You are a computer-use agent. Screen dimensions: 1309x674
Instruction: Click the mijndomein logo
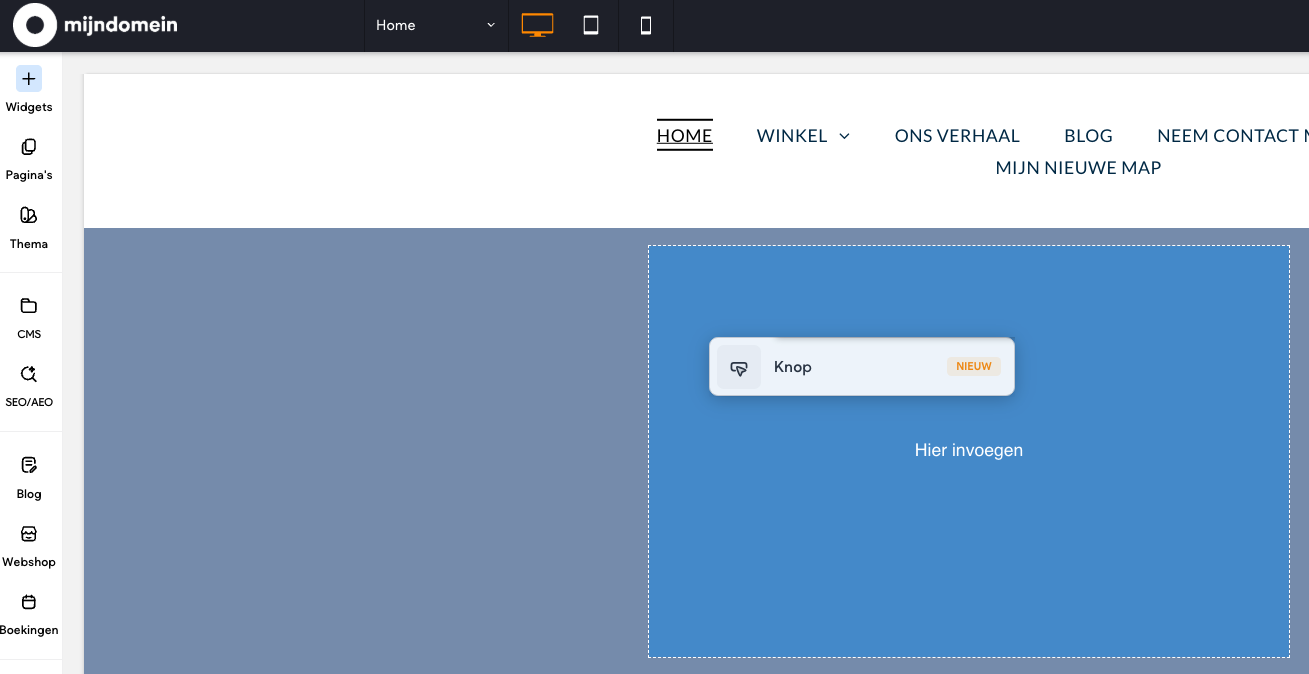pos(96,25)
